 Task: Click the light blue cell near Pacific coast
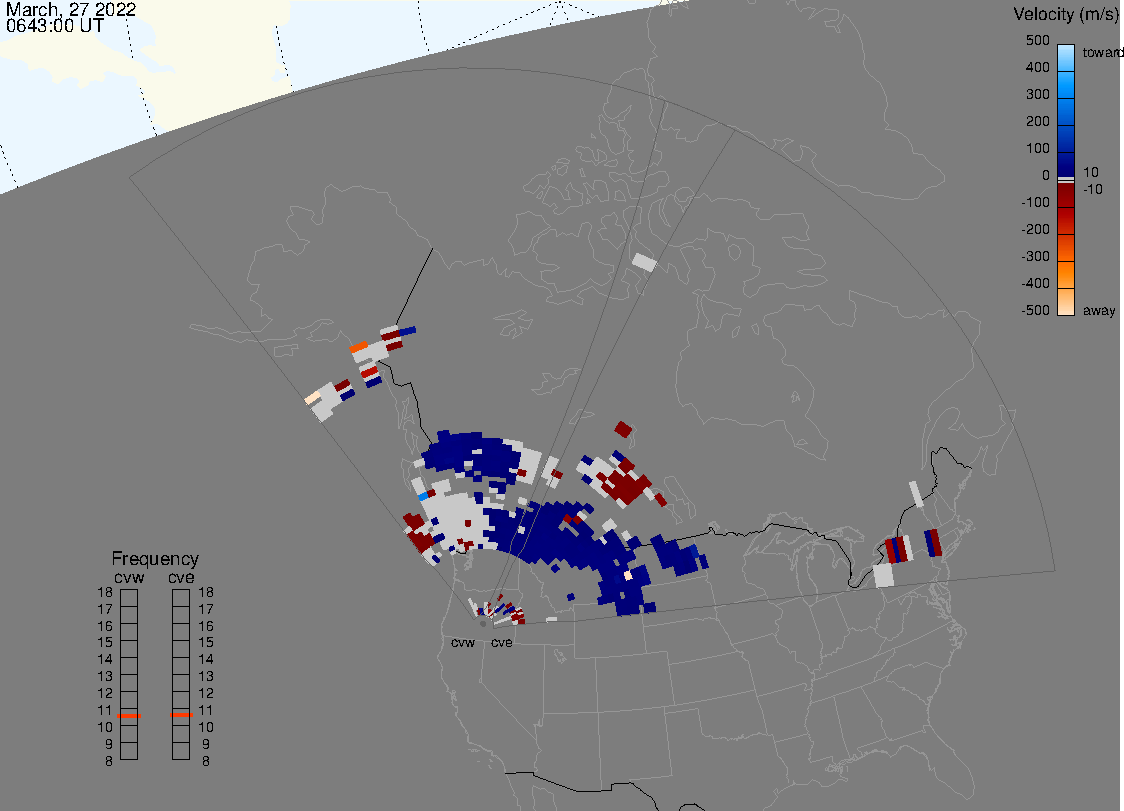coord(424,495)
